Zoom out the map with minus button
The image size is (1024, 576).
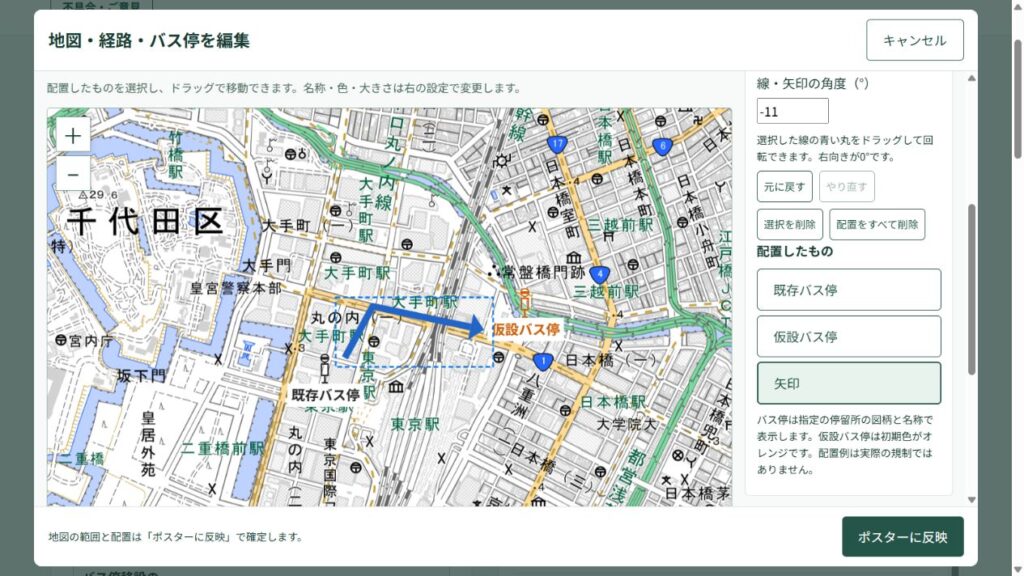click(72, 174)
